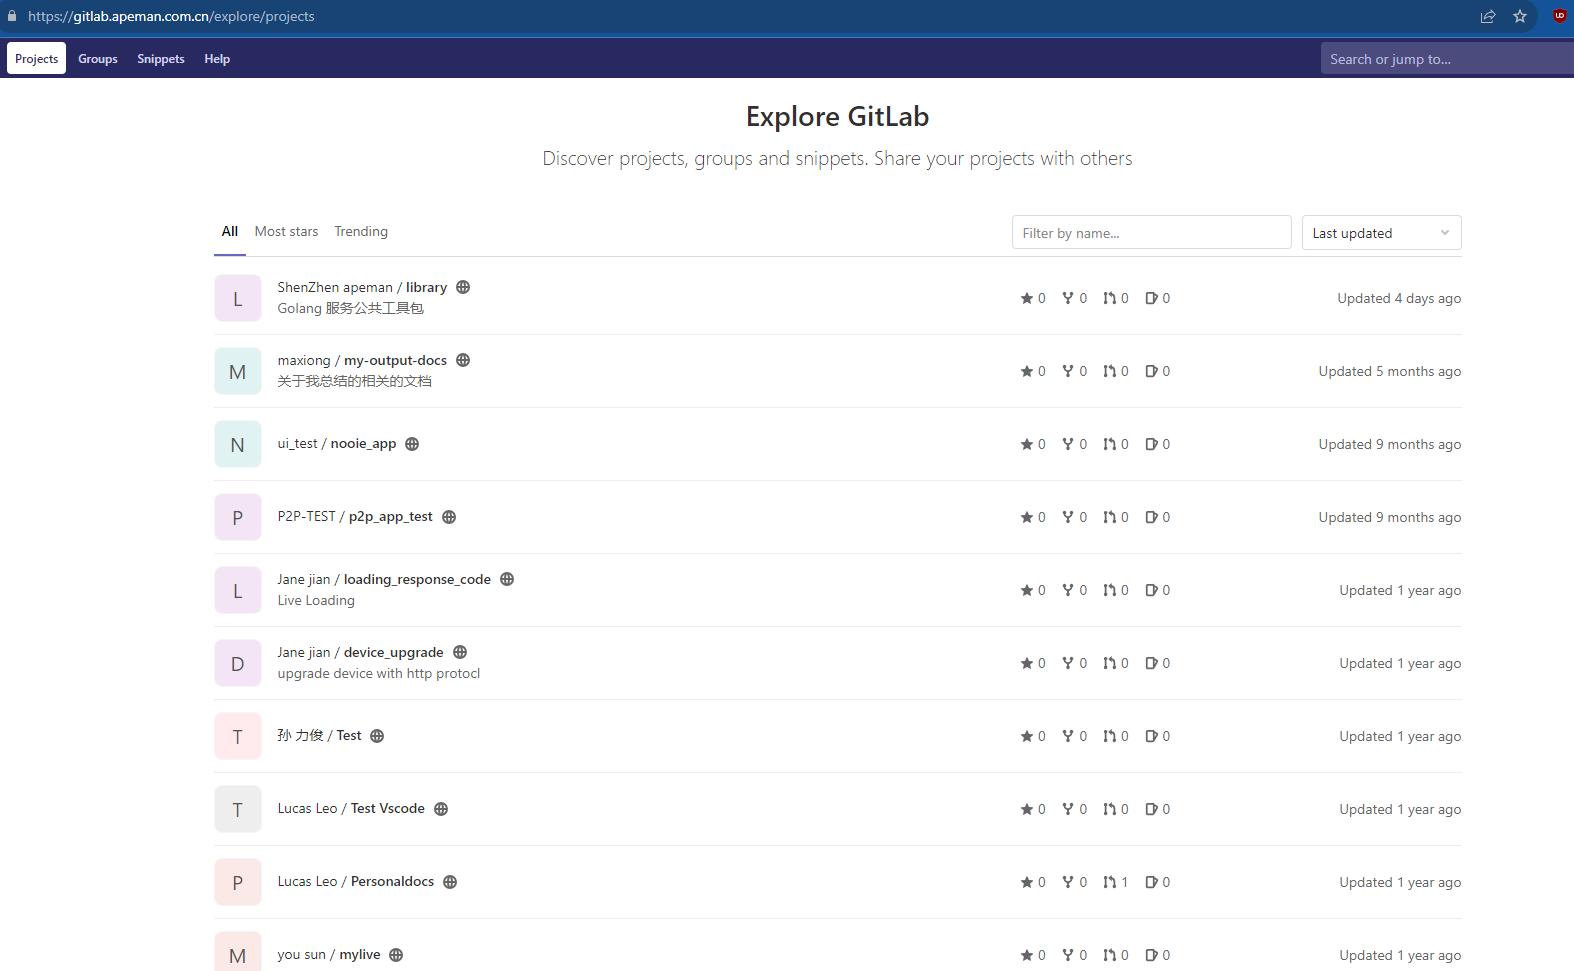This screenshot has width=1574, height=971.
Task: Click the forks icon in the device_upgrade row
Action: (x=1068, y=663)
